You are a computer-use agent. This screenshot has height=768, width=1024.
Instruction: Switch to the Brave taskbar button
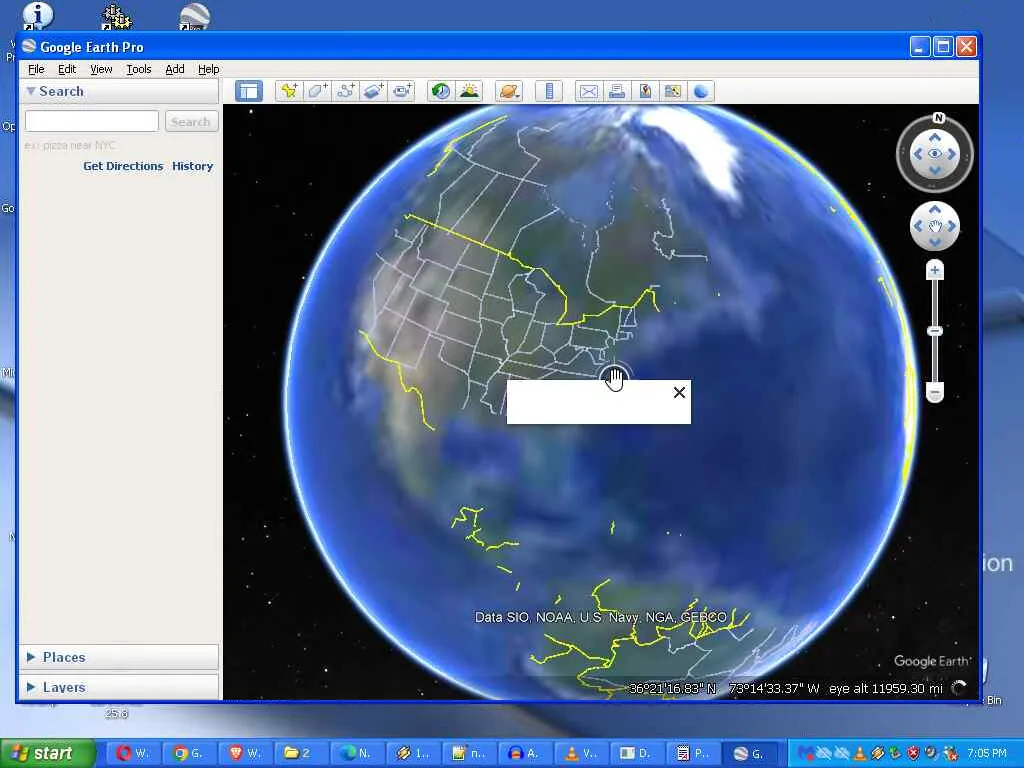246,753
